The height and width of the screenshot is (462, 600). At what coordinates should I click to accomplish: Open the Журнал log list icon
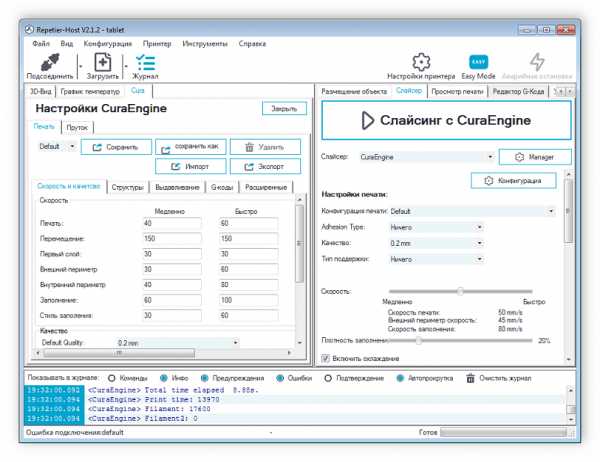click(x=145, y=63)
